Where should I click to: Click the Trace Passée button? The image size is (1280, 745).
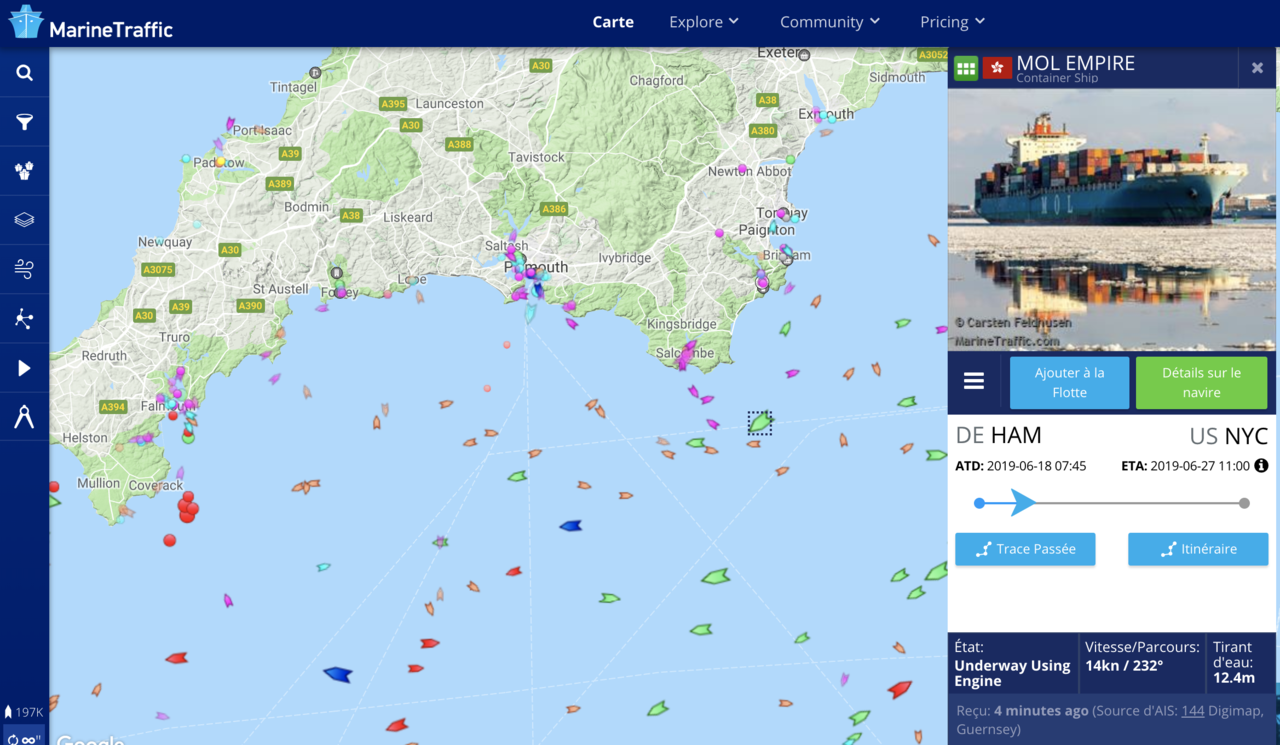(x=1025, y=549)
